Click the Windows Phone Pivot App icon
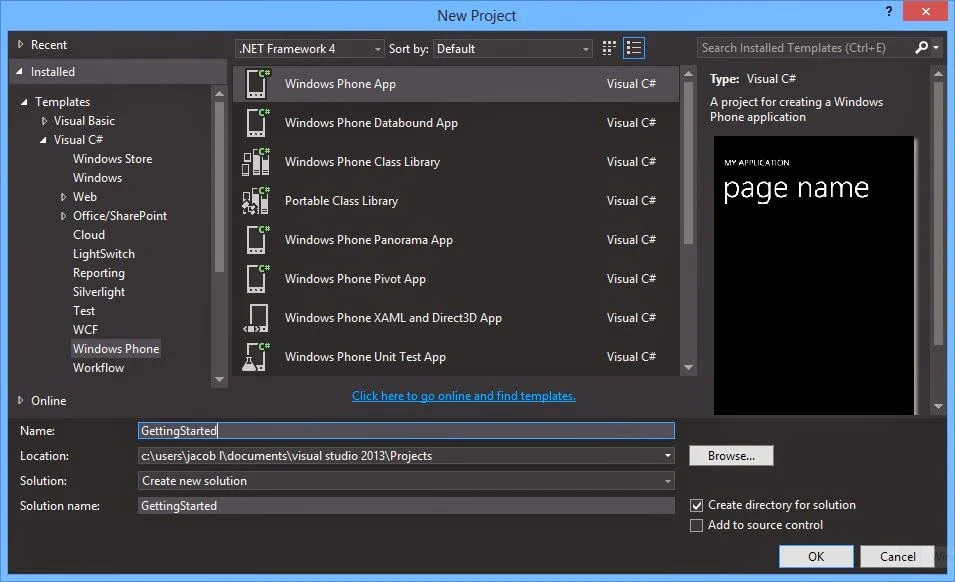The height and width of the screenshot is (582, 955). click(257, 278)
